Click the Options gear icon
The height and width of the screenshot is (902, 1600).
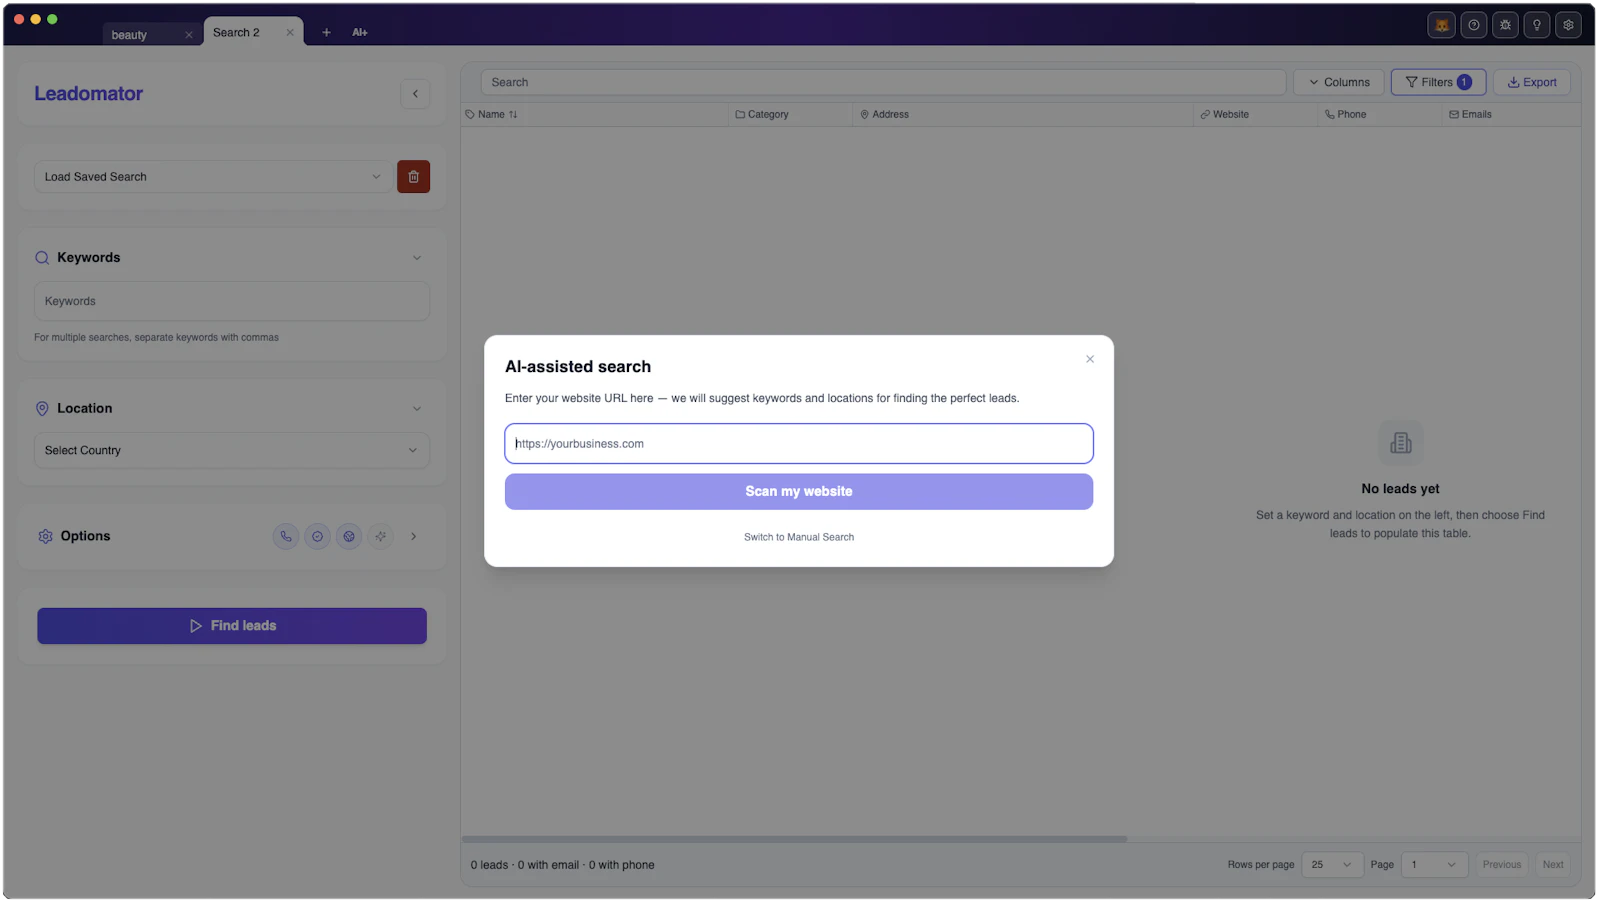[45, 537]
